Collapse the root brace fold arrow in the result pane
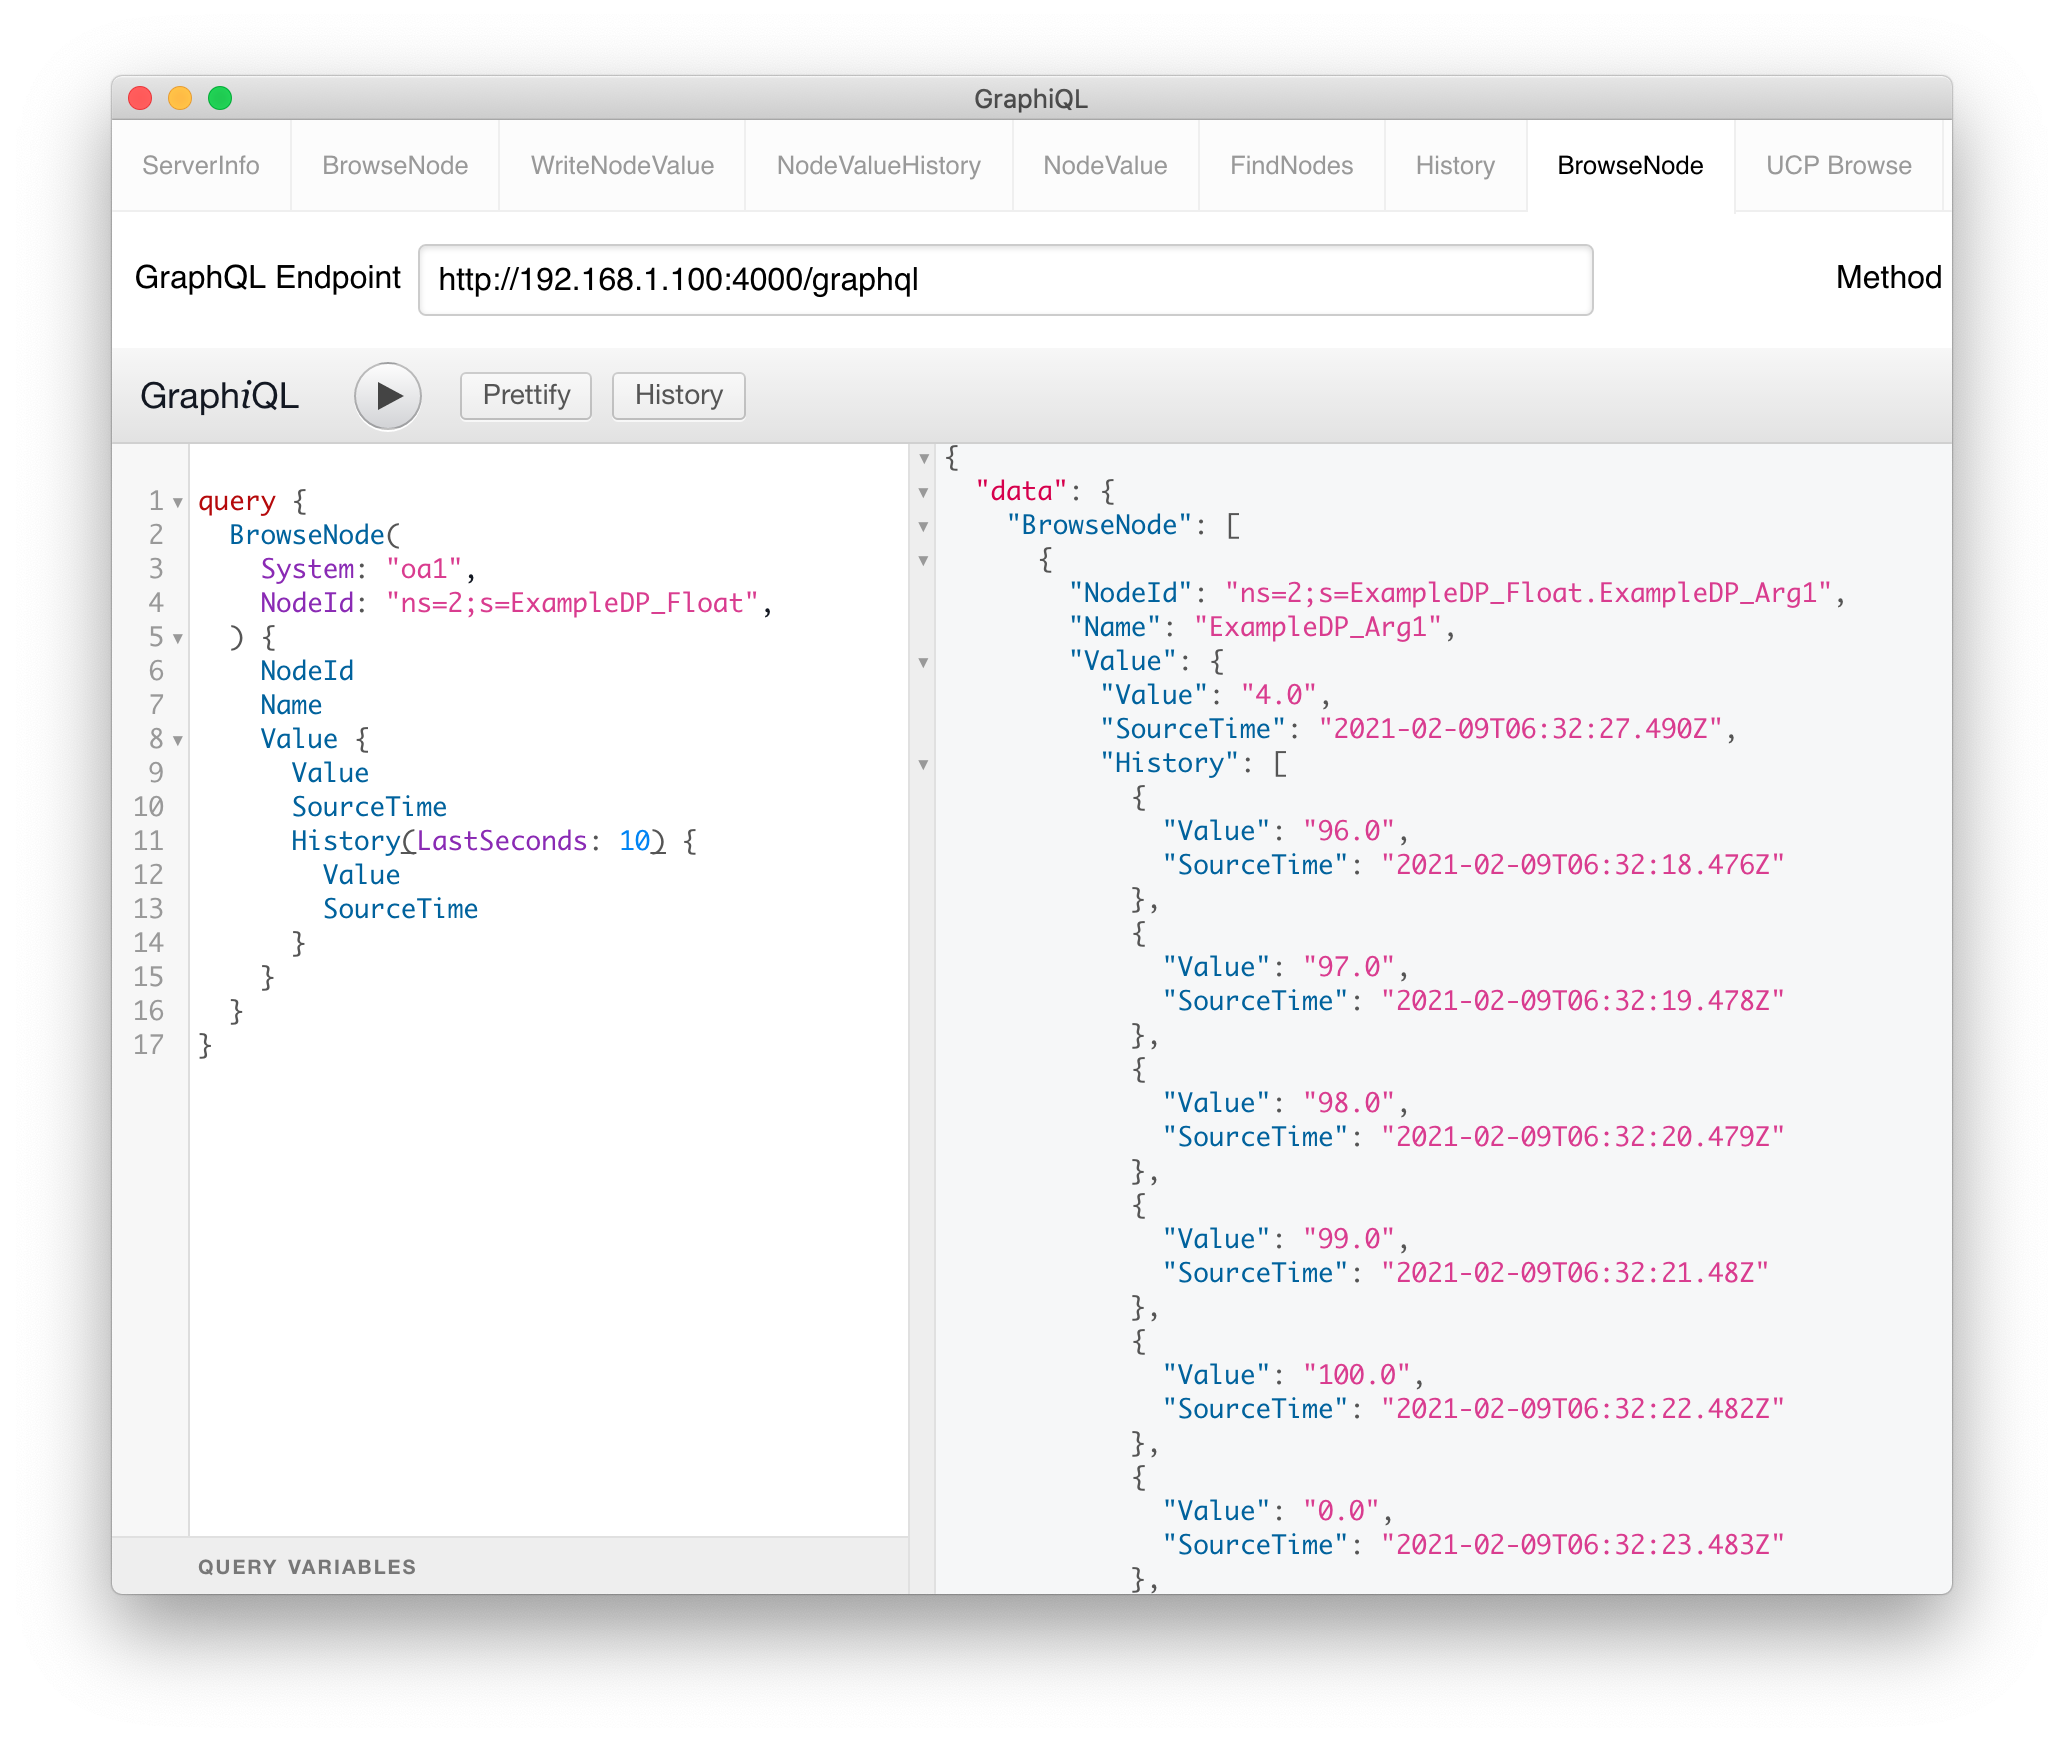The image size is (2064, 1742). (x=924, y=459)
